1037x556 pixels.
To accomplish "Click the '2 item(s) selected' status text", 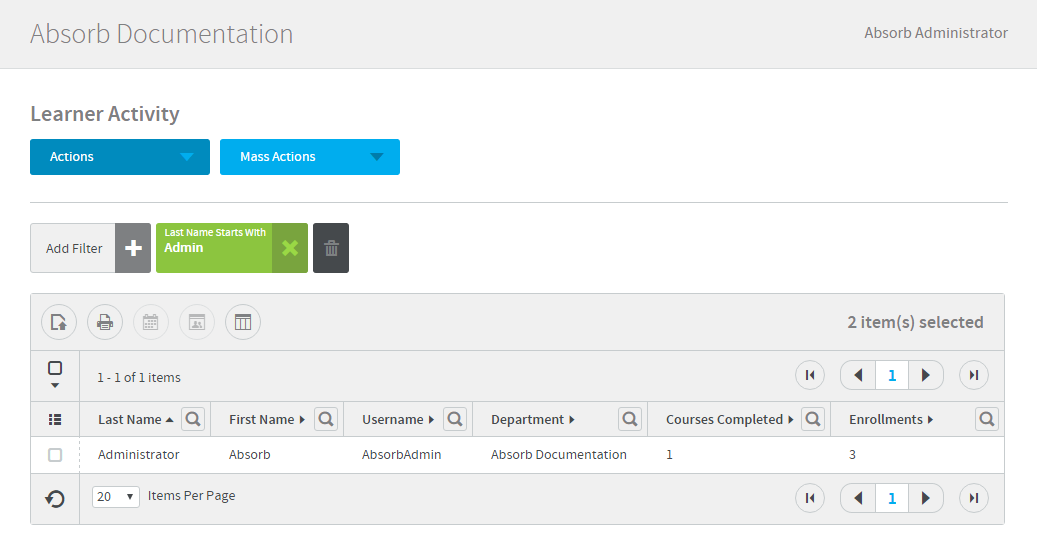I will 915,322.
